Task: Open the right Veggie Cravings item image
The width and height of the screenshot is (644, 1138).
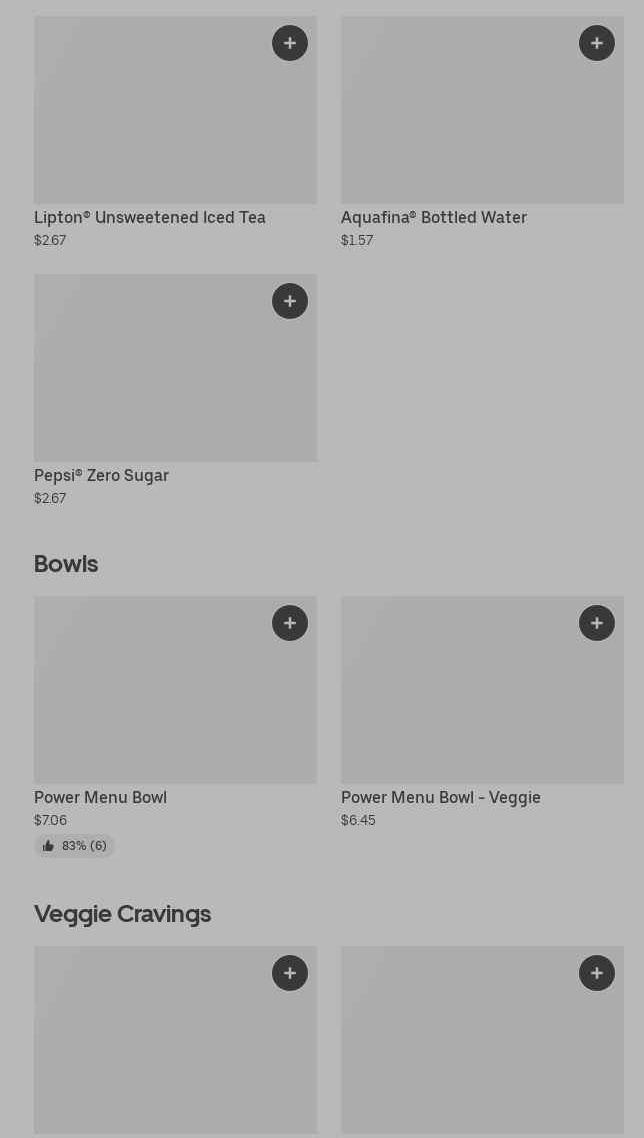Action: pos(460,1050)
